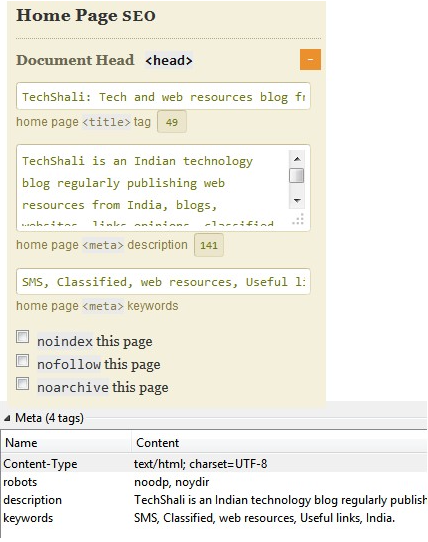Click the textarea resize grip handle

click(x=298, y=219)
